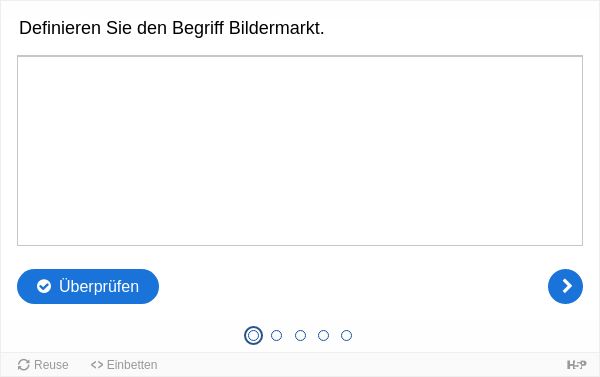Image resolution: width=600 pixels, height=377 pixels.
Task: Jump to the fourth question dot
Action: [x=323, y=335]
